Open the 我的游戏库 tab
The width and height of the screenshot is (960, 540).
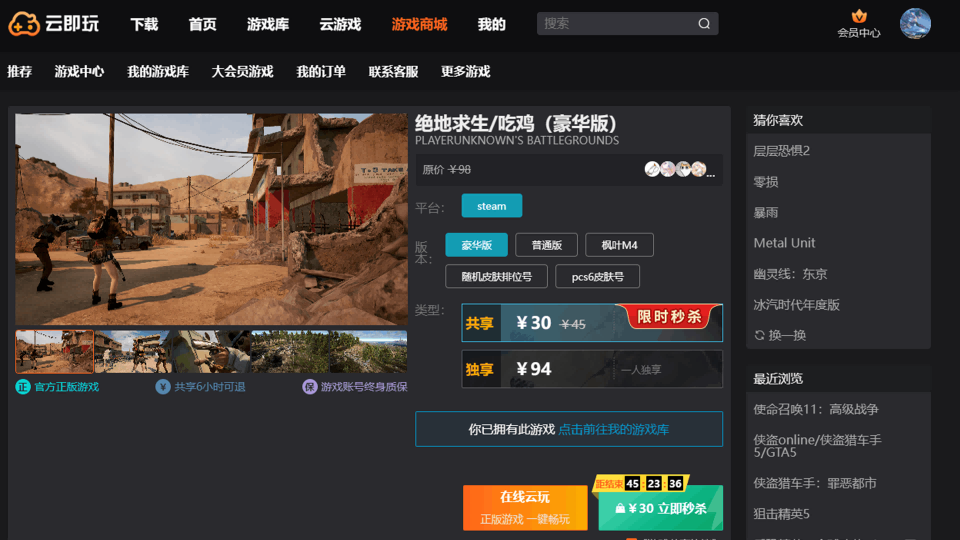(158, 72)
